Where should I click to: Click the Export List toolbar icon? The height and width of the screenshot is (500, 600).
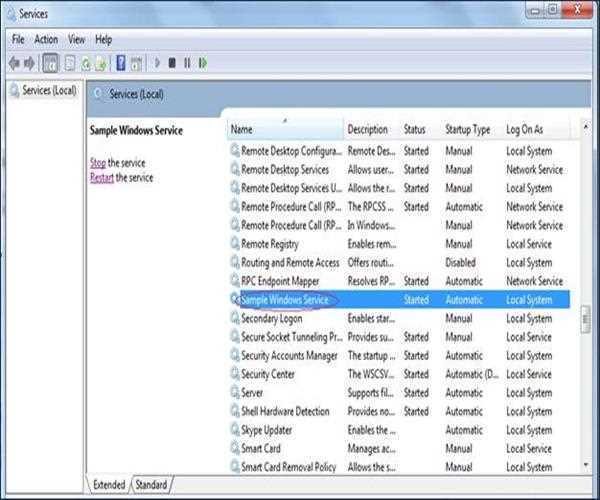click(x=101, y=64)
